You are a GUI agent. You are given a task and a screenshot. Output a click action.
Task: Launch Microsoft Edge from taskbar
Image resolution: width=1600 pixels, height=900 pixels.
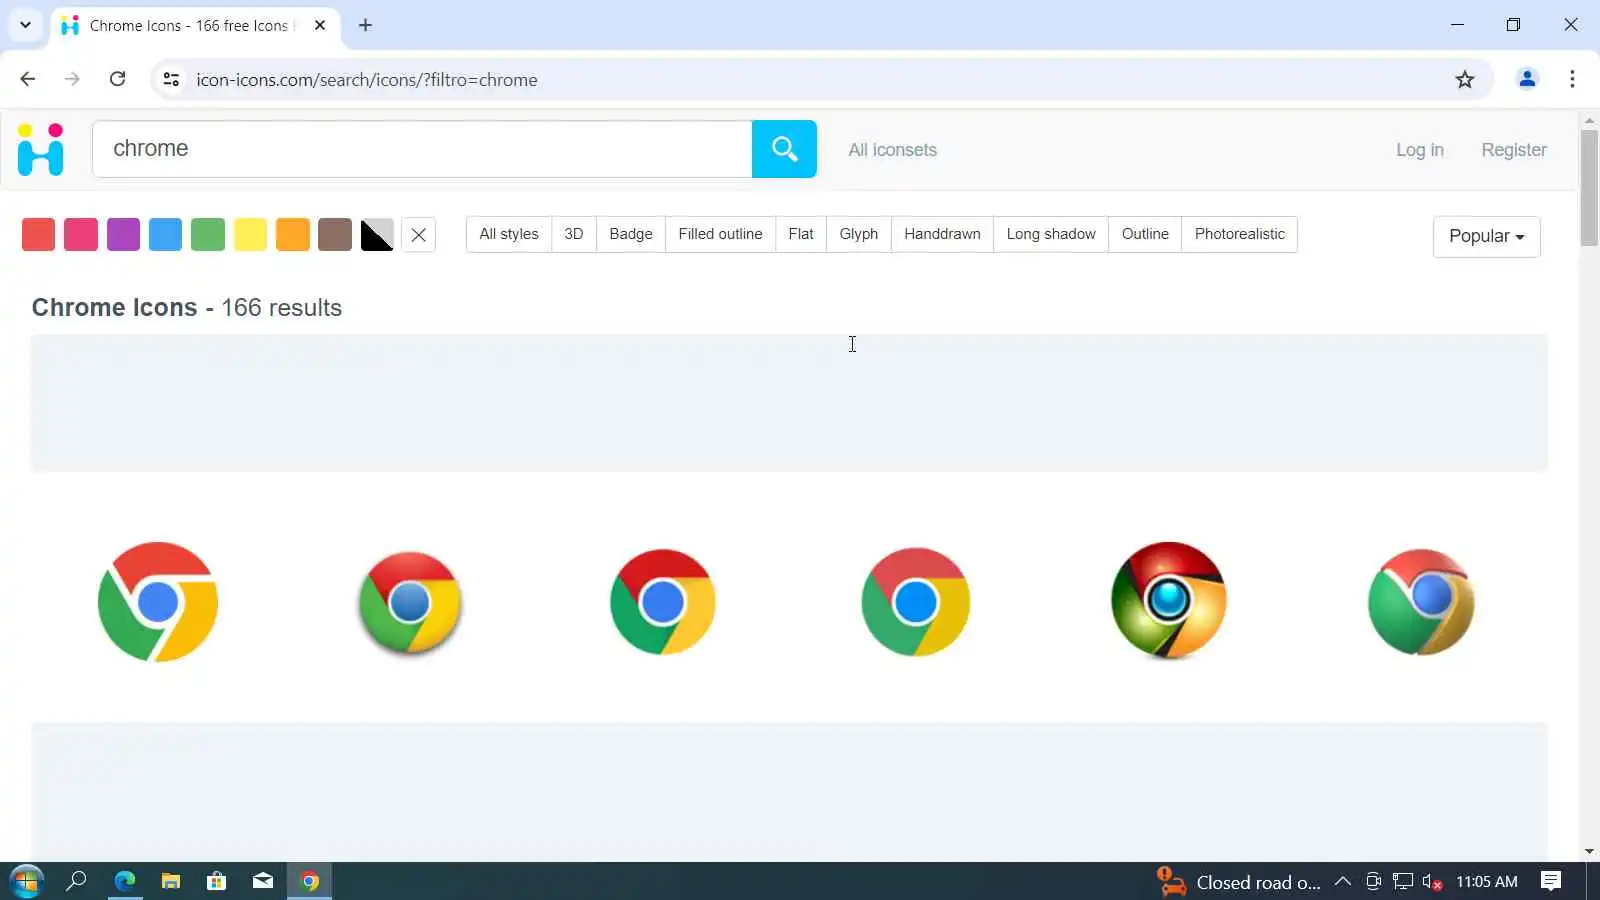pyautogui.click(x=125, y=881)
